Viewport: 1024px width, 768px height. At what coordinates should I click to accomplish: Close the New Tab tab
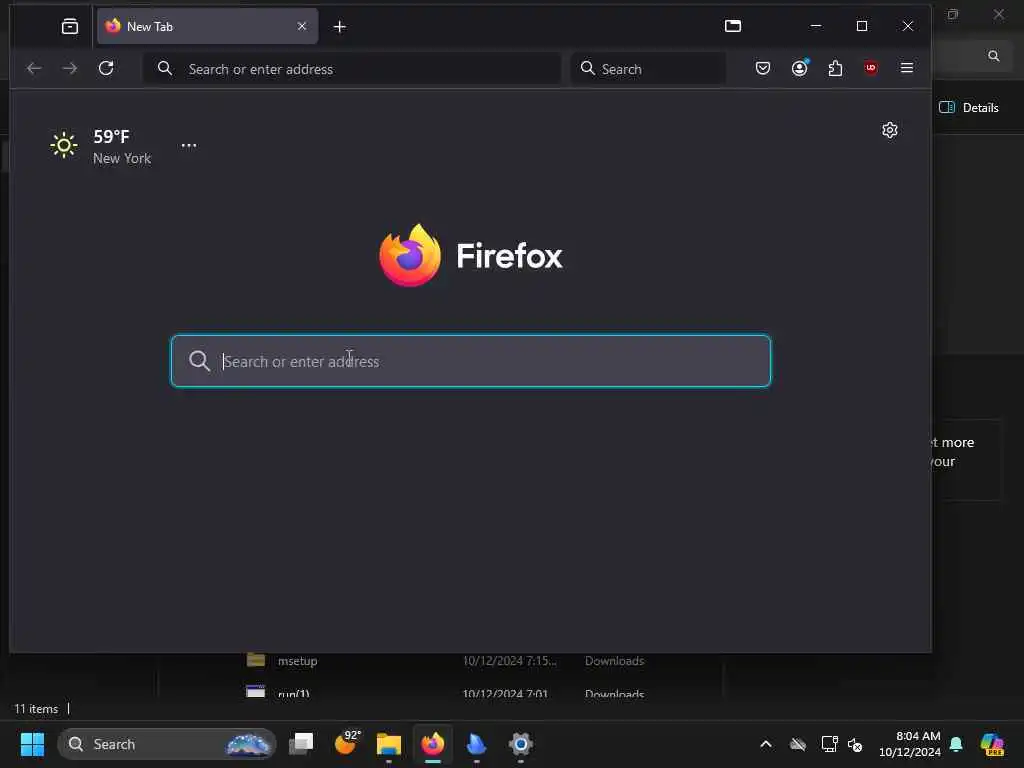click(302, 26)
